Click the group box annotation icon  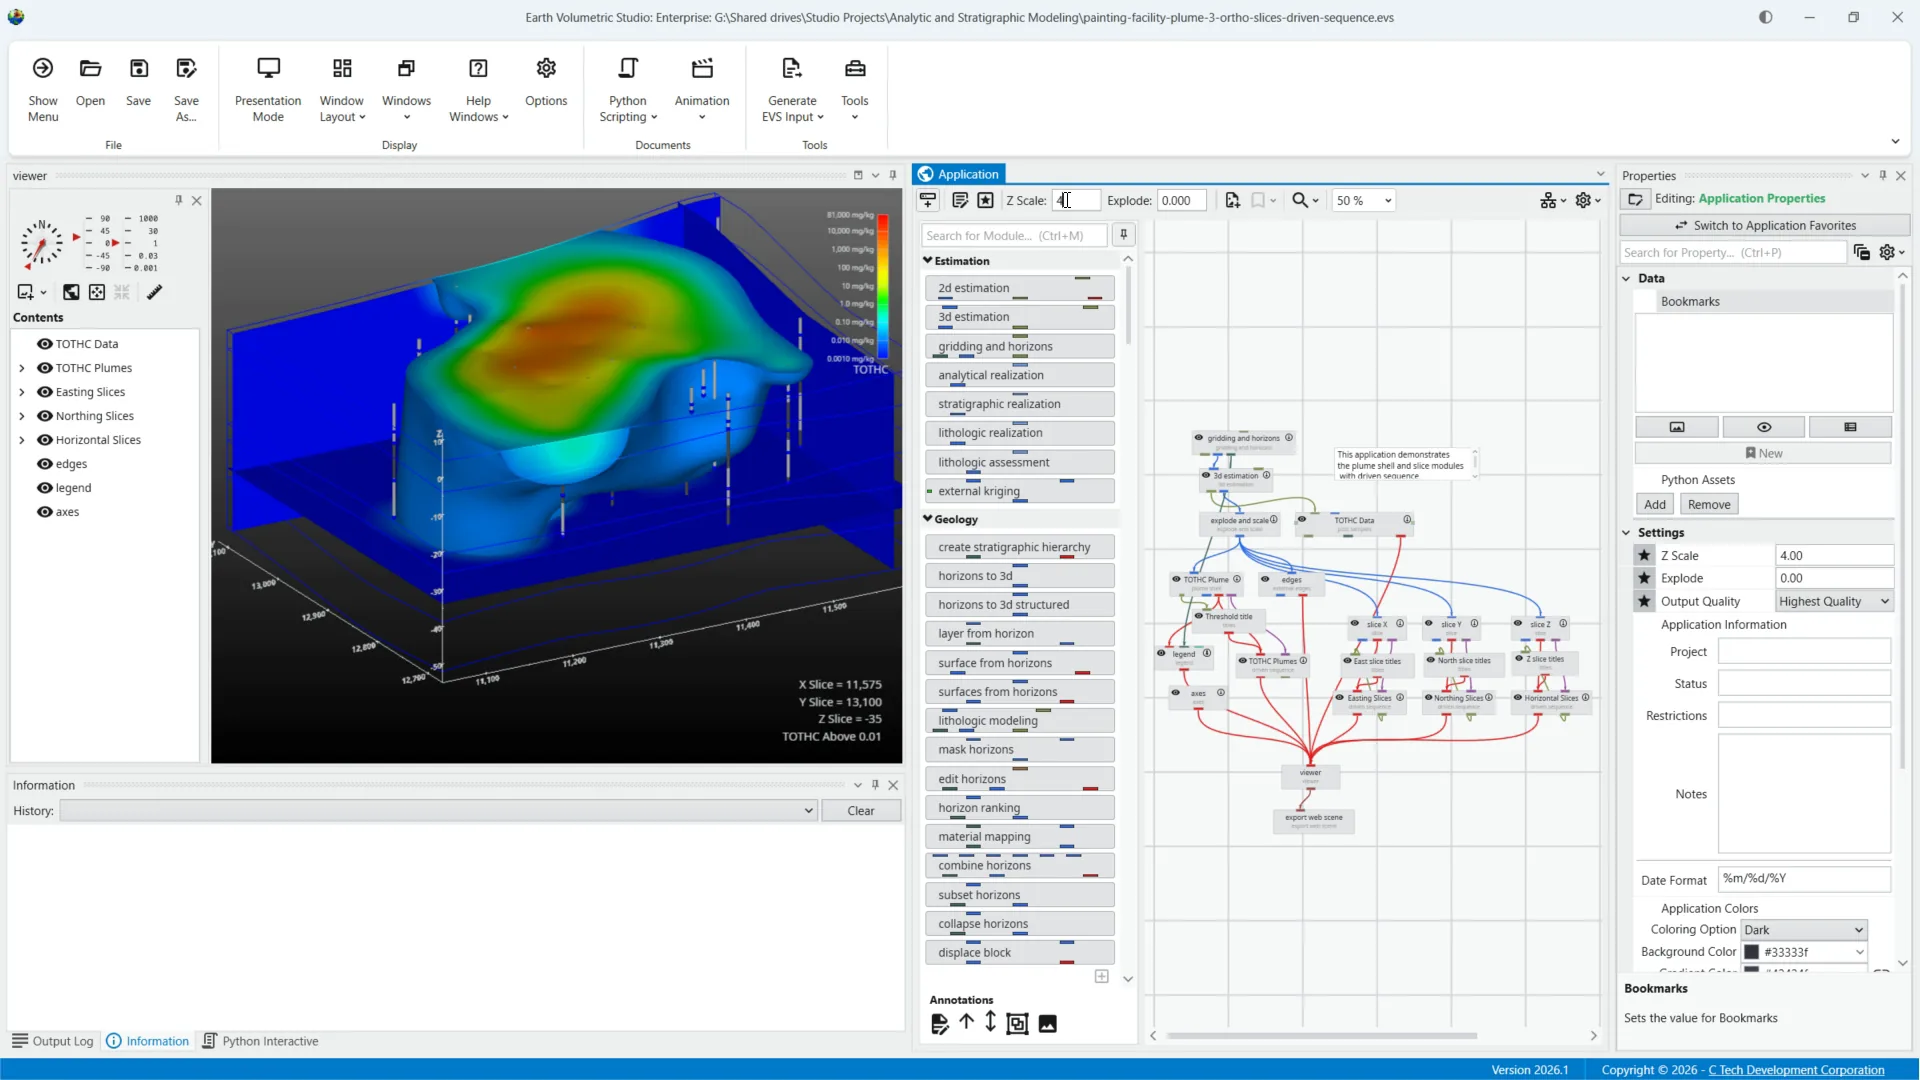1017,1023
